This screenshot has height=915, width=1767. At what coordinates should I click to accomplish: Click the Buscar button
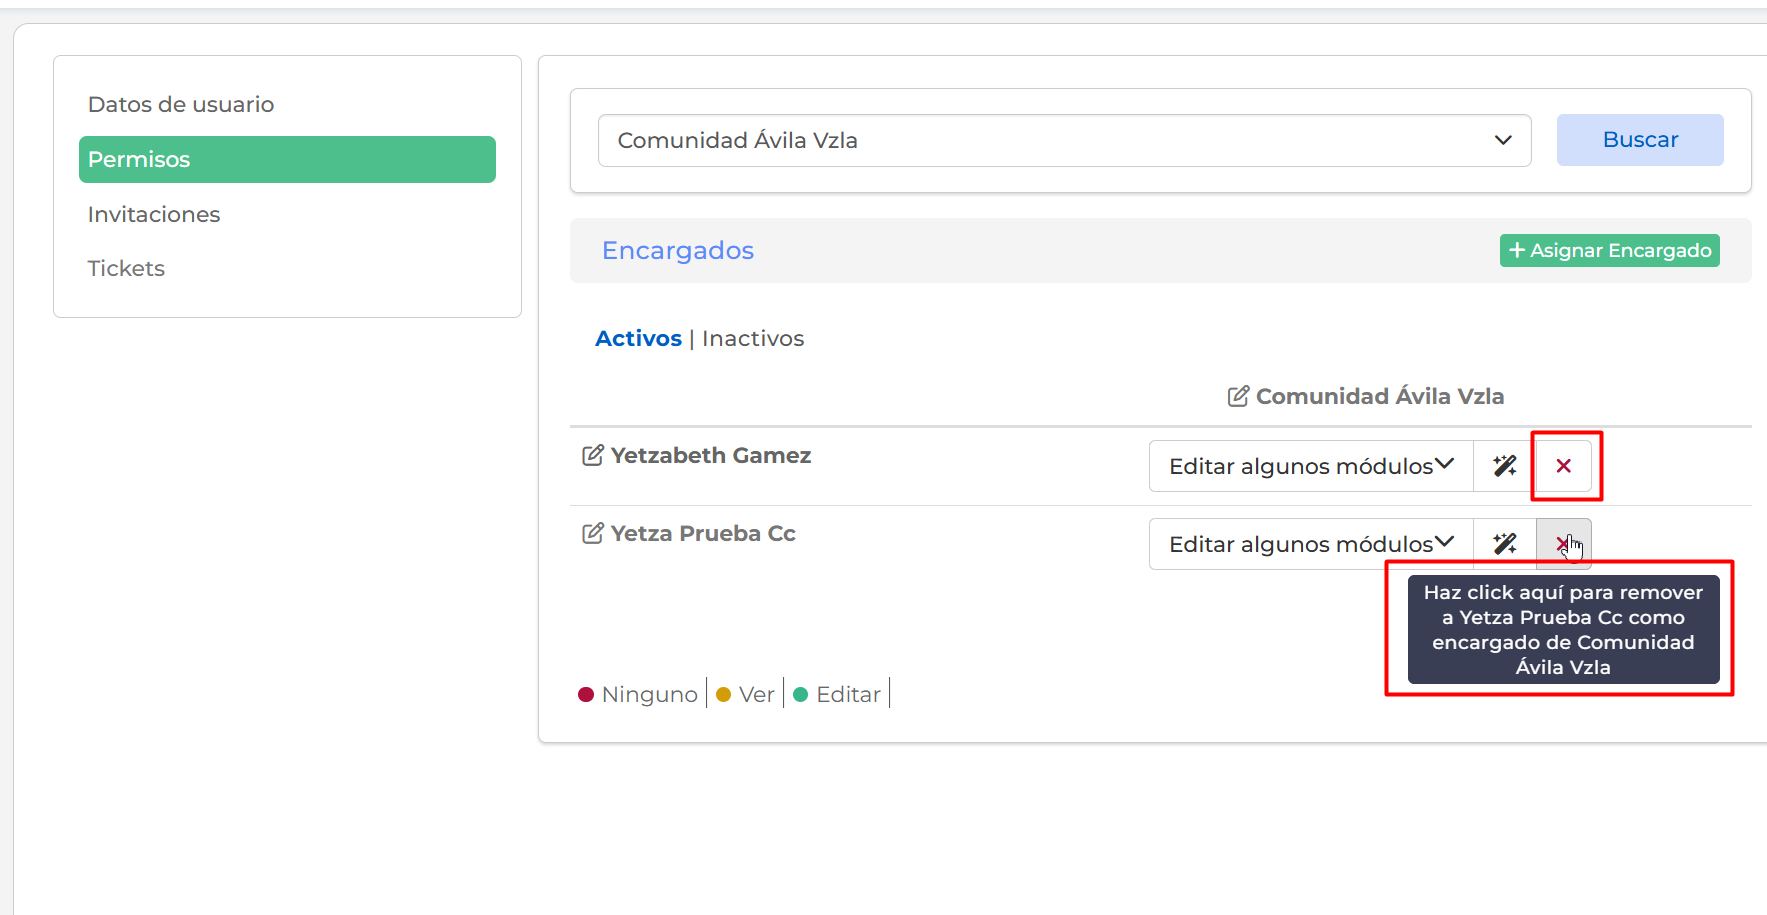pos(1640,140)
